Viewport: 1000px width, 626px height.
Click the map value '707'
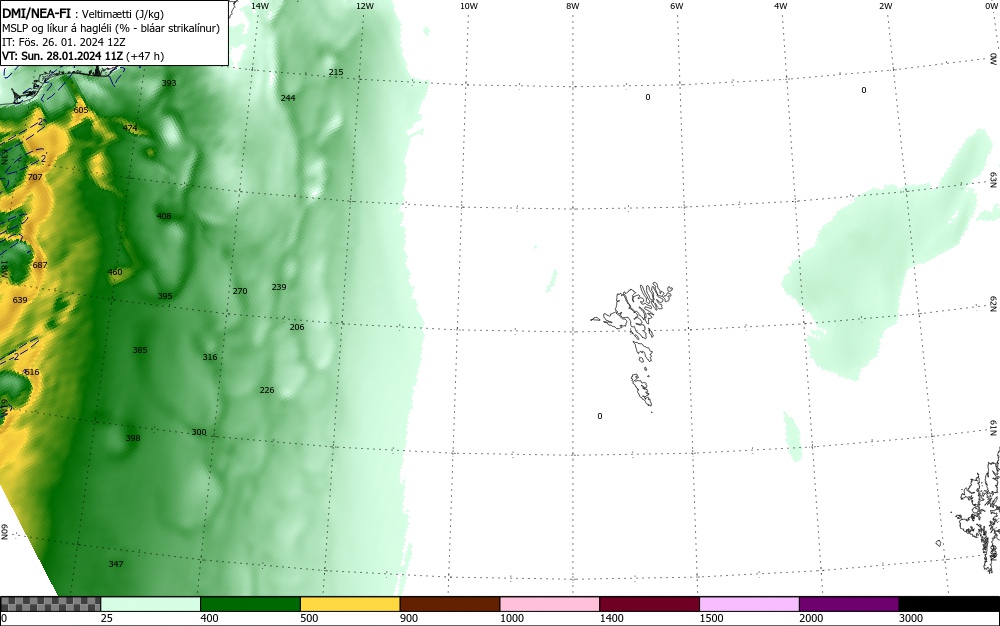click(x=35, y=177)
